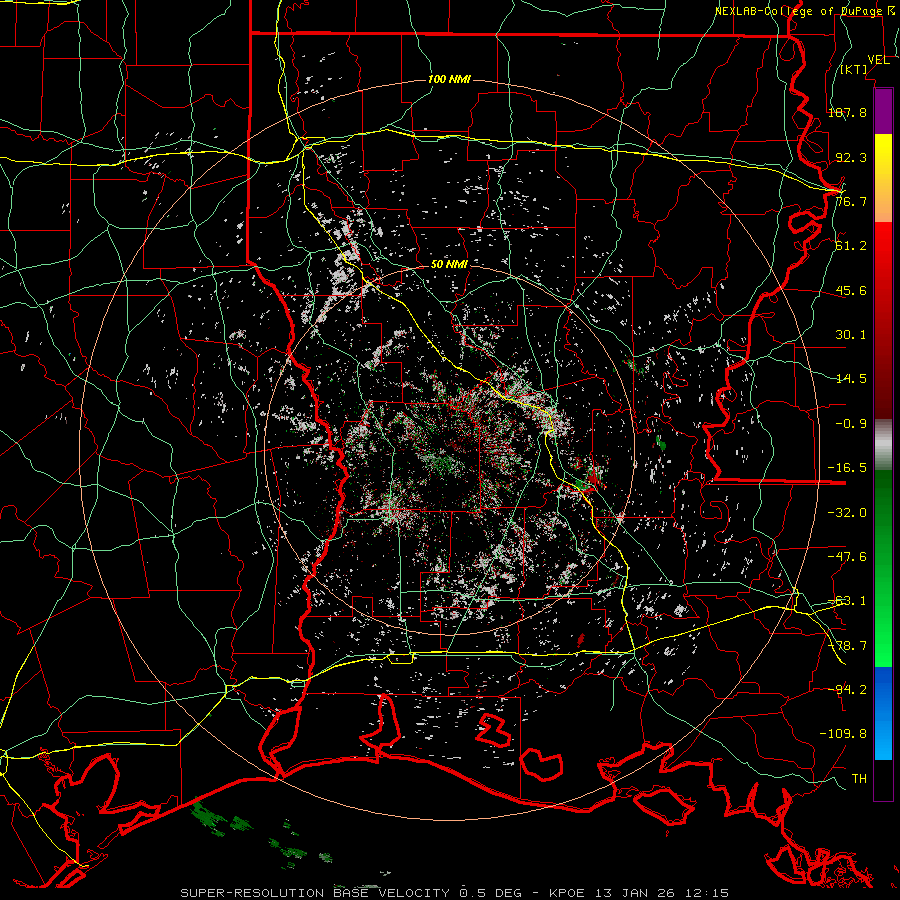Click the TH legend label
This screenshot has width=900, height=900.
[859, 779]
